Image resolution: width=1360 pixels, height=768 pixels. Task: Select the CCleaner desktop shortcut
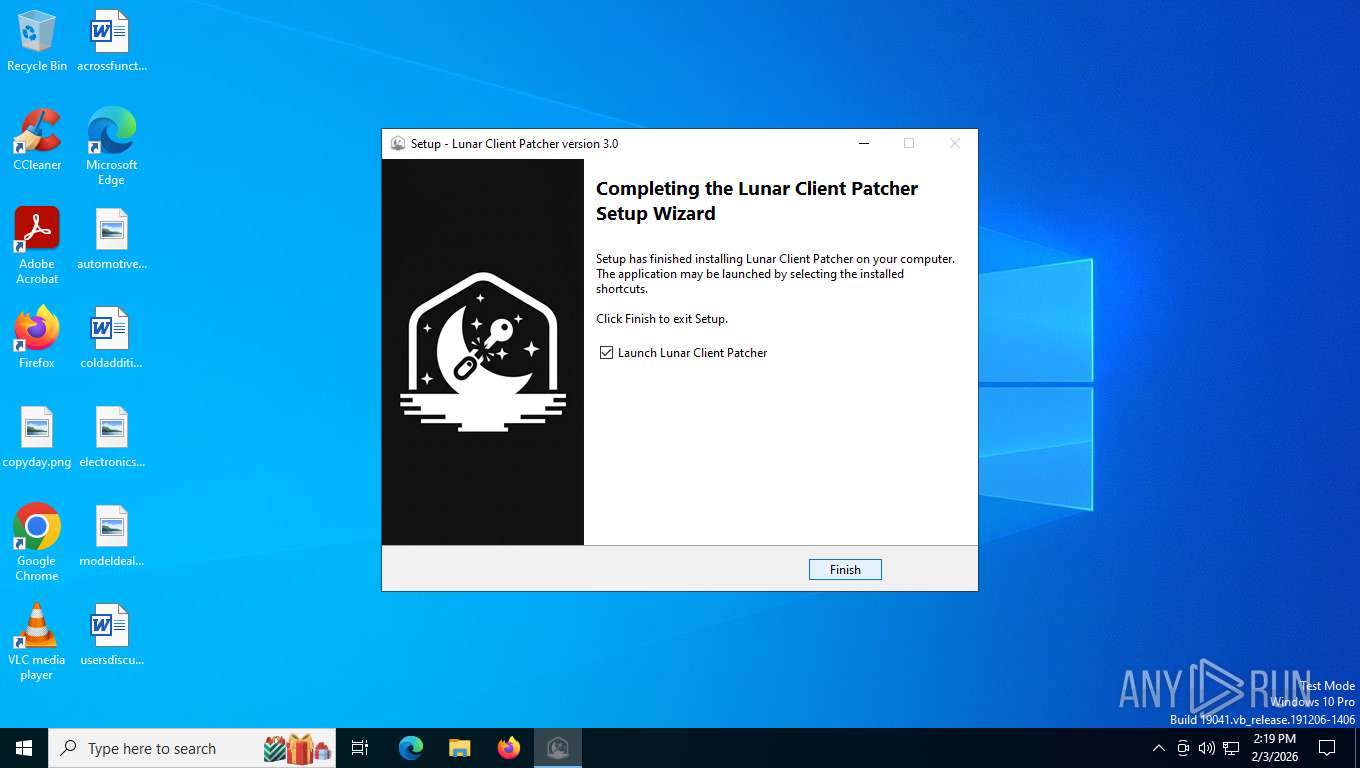37,140
